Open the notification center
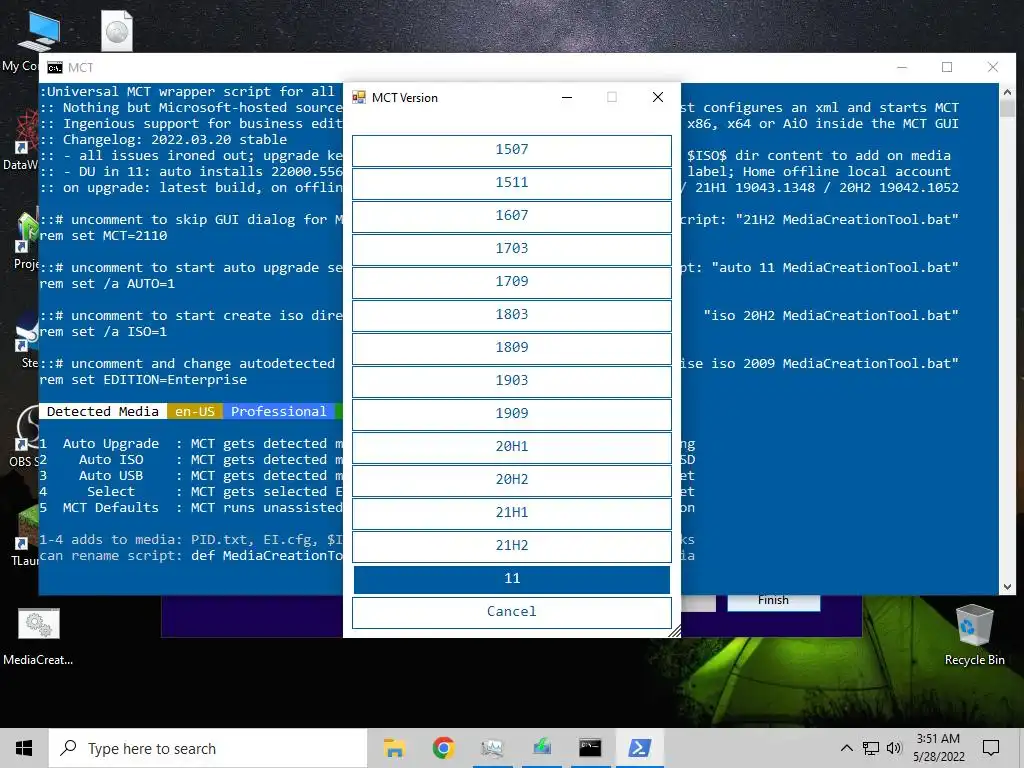 point(991,748)
